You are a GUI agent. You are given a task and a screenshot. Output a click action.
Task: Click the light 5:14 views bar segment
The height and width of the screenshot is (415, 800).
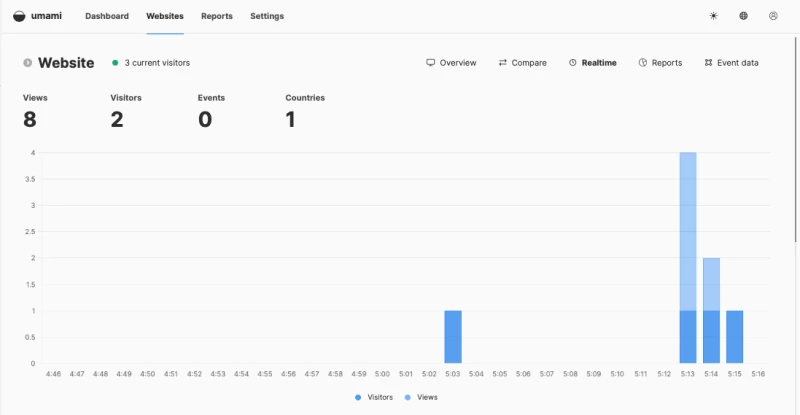tap(711, 284)
